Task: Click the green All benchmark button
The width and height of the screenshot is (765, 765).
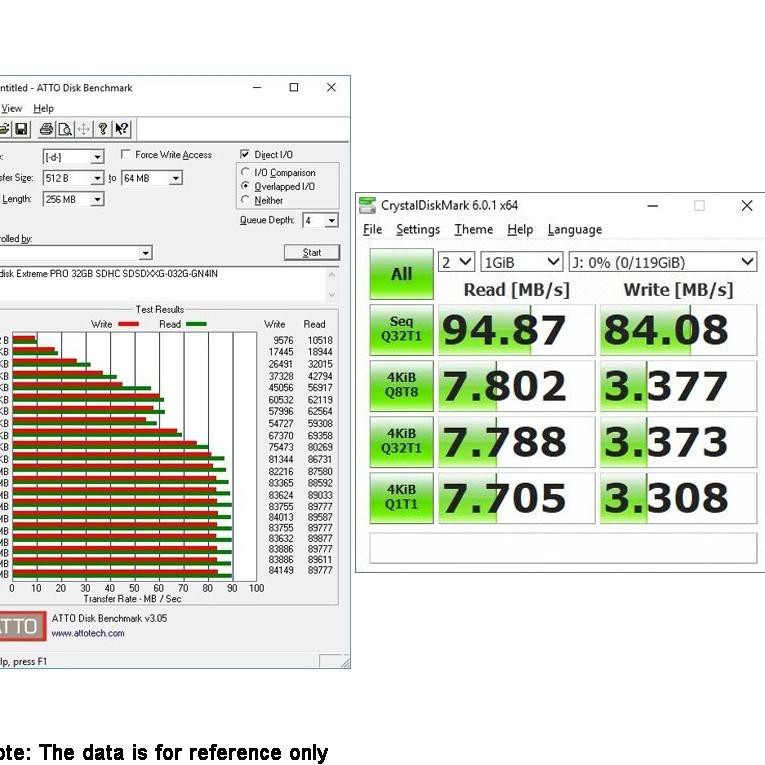Action: click(401, 274)
